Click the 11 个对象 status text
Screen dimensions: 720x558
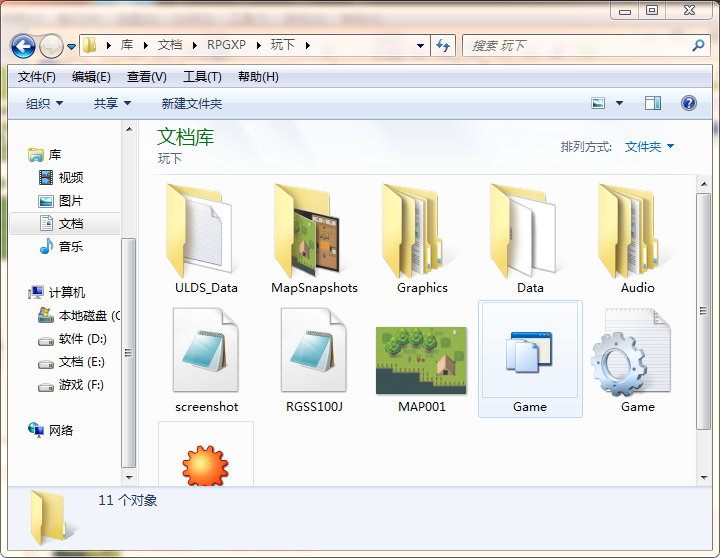pyautogui.click(x=128, y=500)
